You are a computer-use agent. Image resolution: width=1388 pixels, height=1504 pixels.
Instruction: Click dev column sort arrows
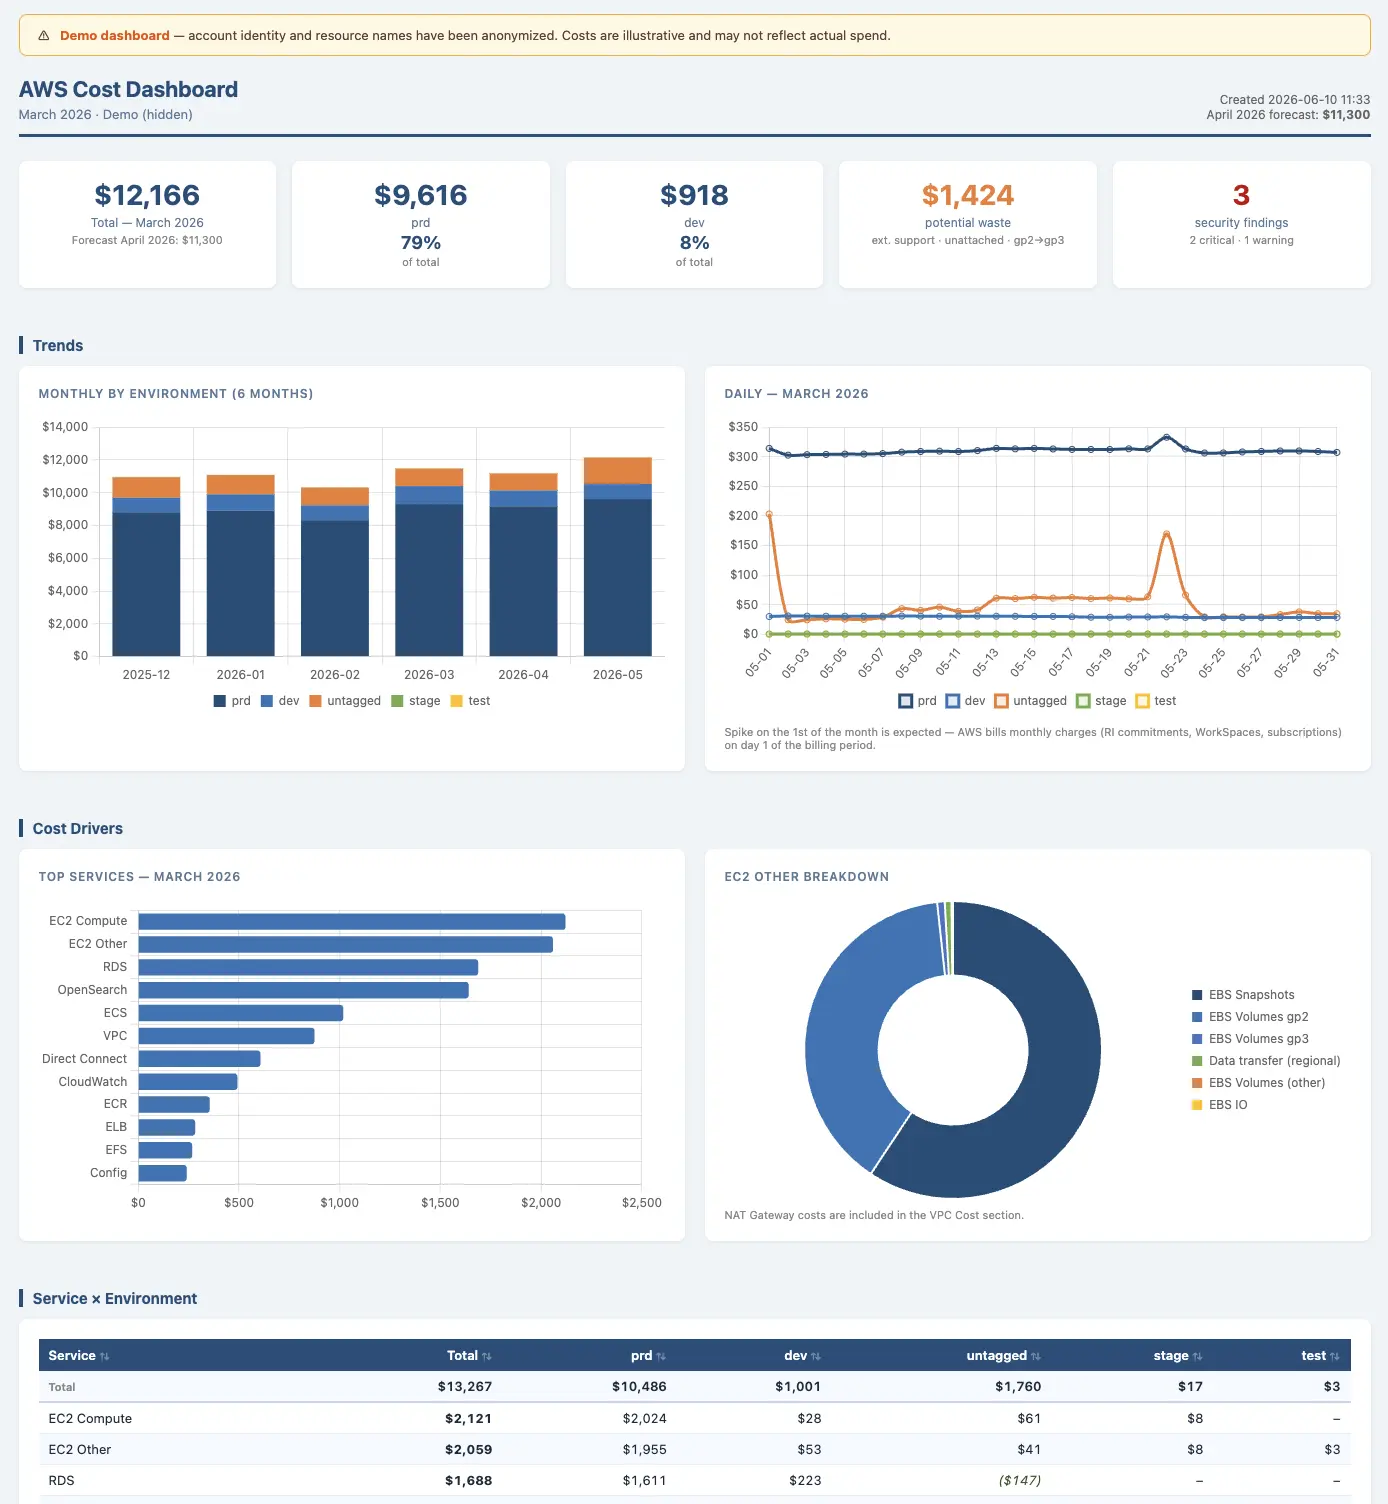coord(816,1356)
